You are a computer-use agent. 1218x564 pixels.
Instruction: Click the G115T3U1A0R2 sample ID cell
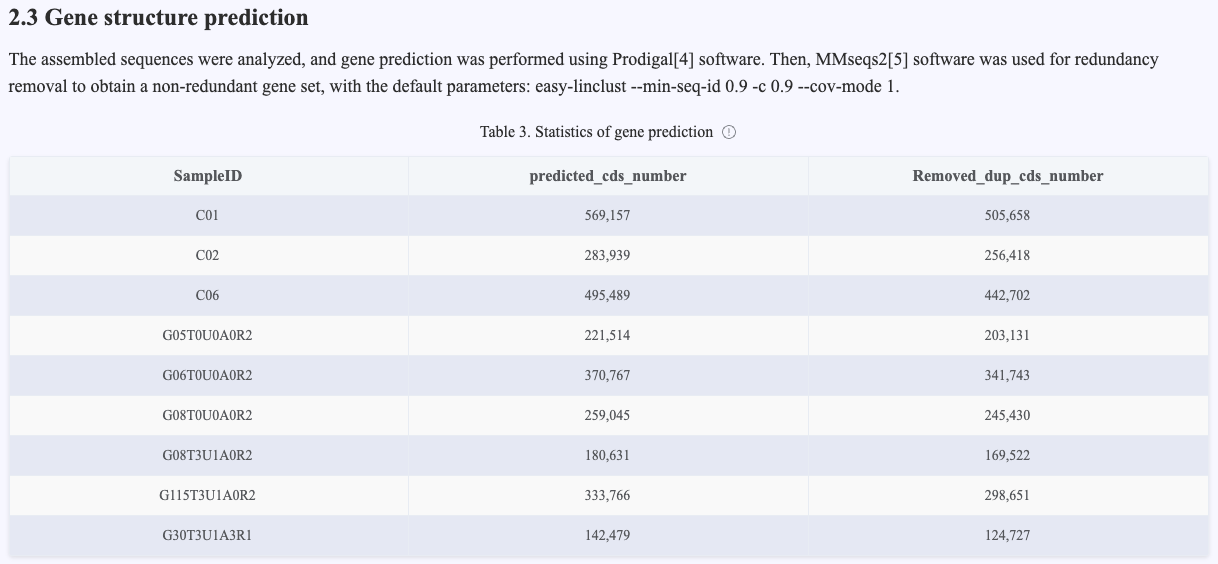point(208,495)
